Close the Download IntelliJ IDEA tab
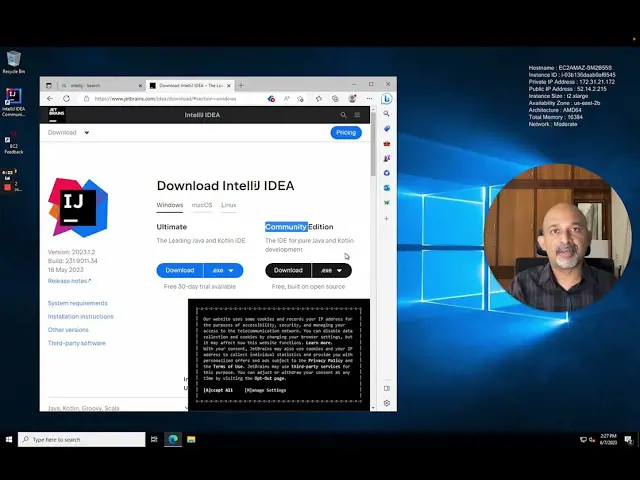The image size is (640, 480). click(229, 86)
